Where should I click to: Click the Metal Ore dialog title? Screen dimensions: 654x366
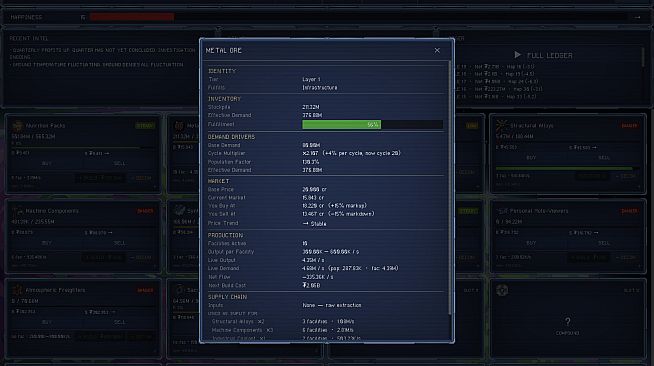coord(224,50)
